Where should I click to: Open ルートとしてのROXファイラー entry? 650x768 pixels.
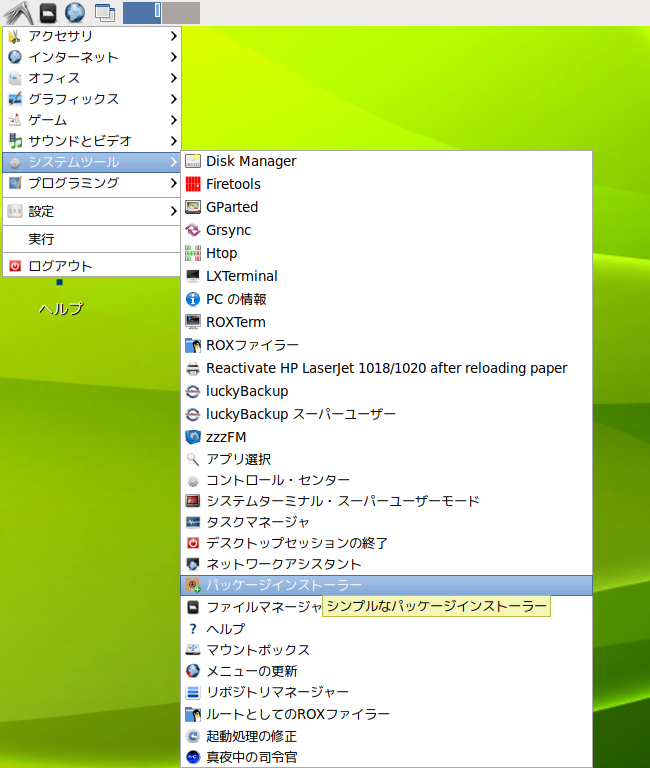pyautogui.click(x=386, y=714)
